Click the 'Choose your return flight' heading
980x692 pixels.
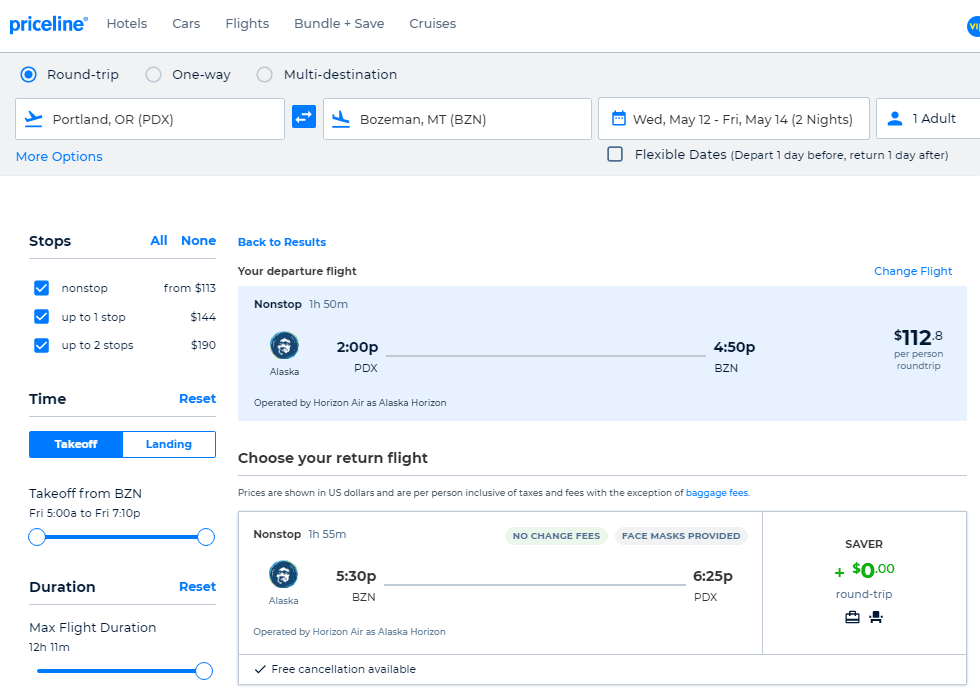(332, 458)
